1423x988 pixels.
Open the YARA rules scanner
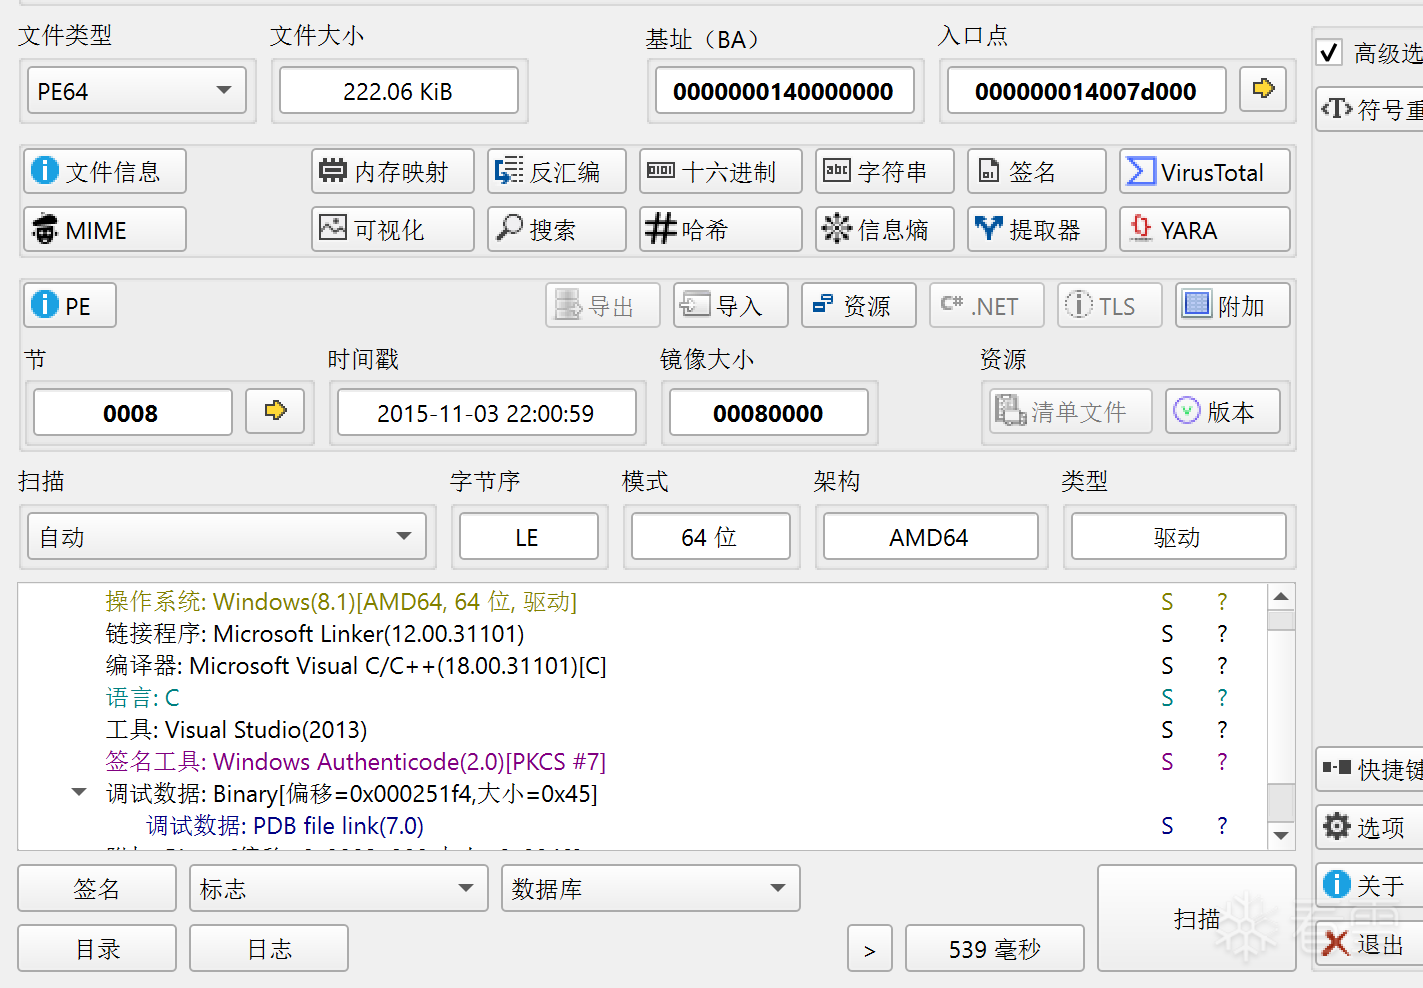[1204, 230]
